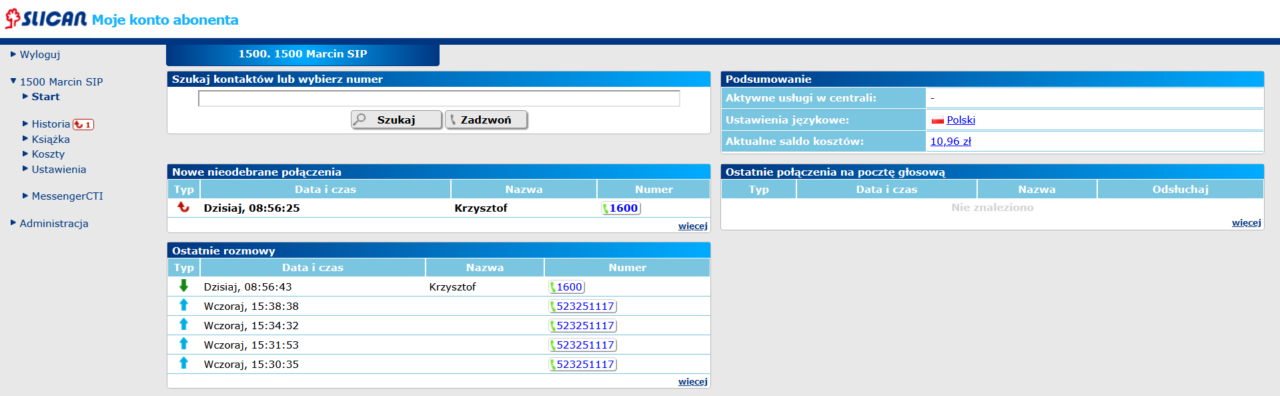Open the Książka menu item

[x=50, y=139]
